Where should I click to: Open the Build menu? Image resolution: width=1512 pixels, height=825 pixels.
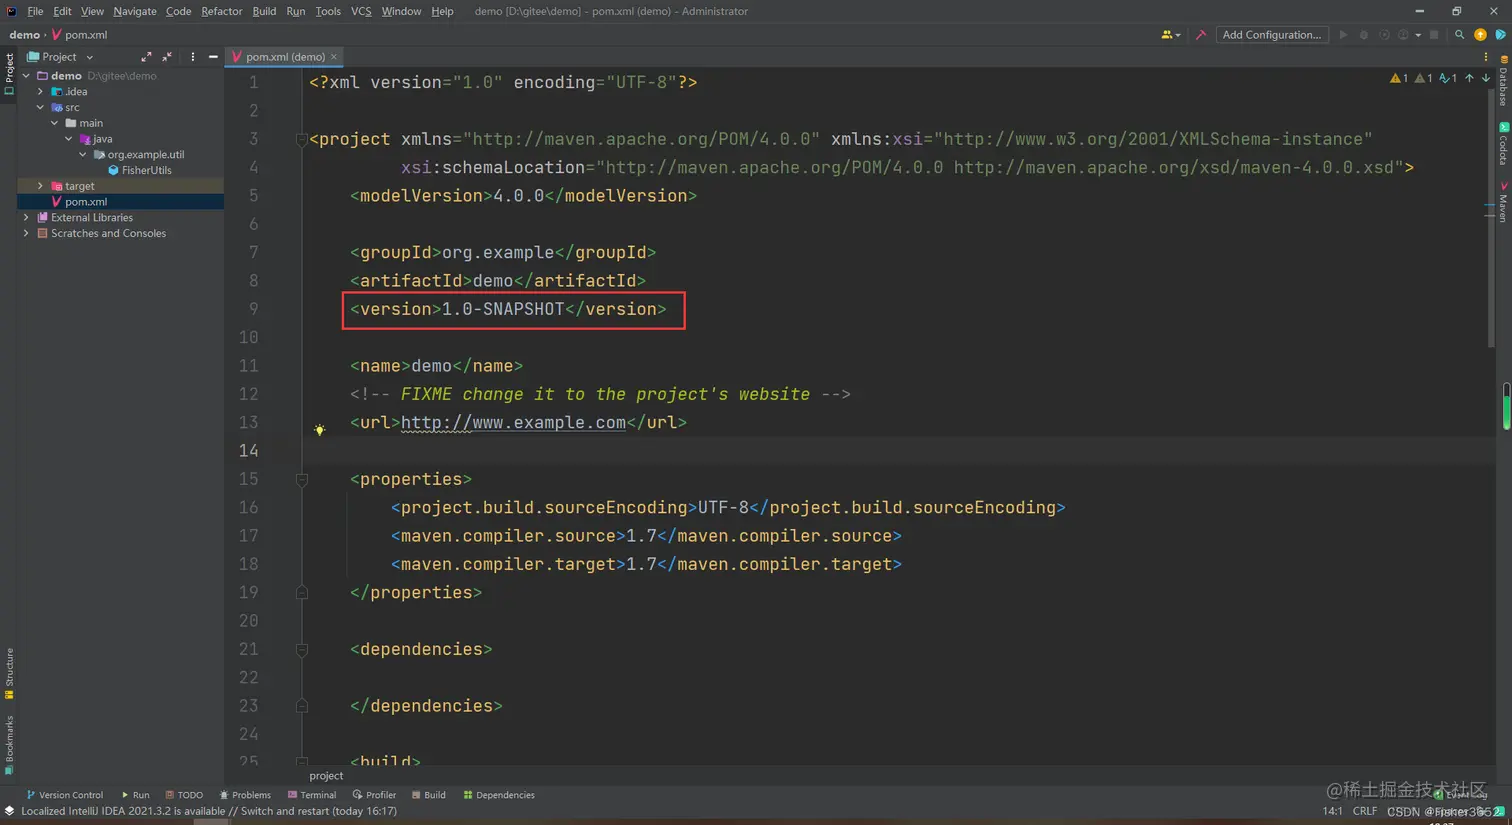coord(264,11)
